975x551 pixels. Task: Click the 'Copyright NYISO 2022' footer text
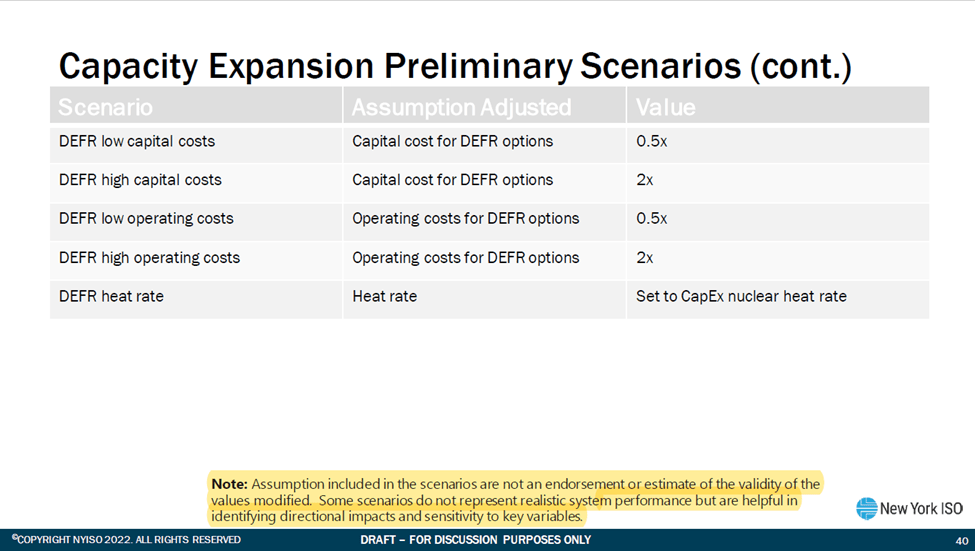pyautogui.click(x=126, y=540)
